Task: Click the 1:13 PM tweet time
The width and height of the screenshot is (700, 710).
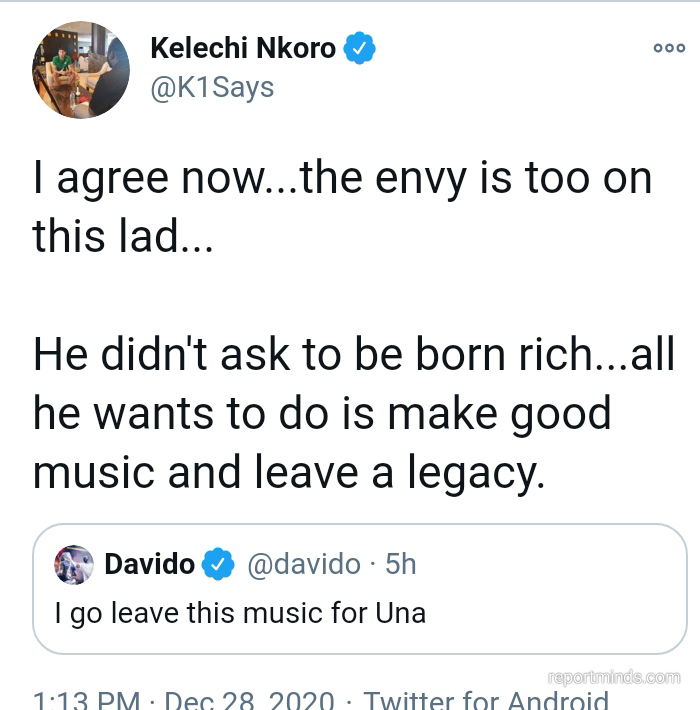Action: click(86, 700)
